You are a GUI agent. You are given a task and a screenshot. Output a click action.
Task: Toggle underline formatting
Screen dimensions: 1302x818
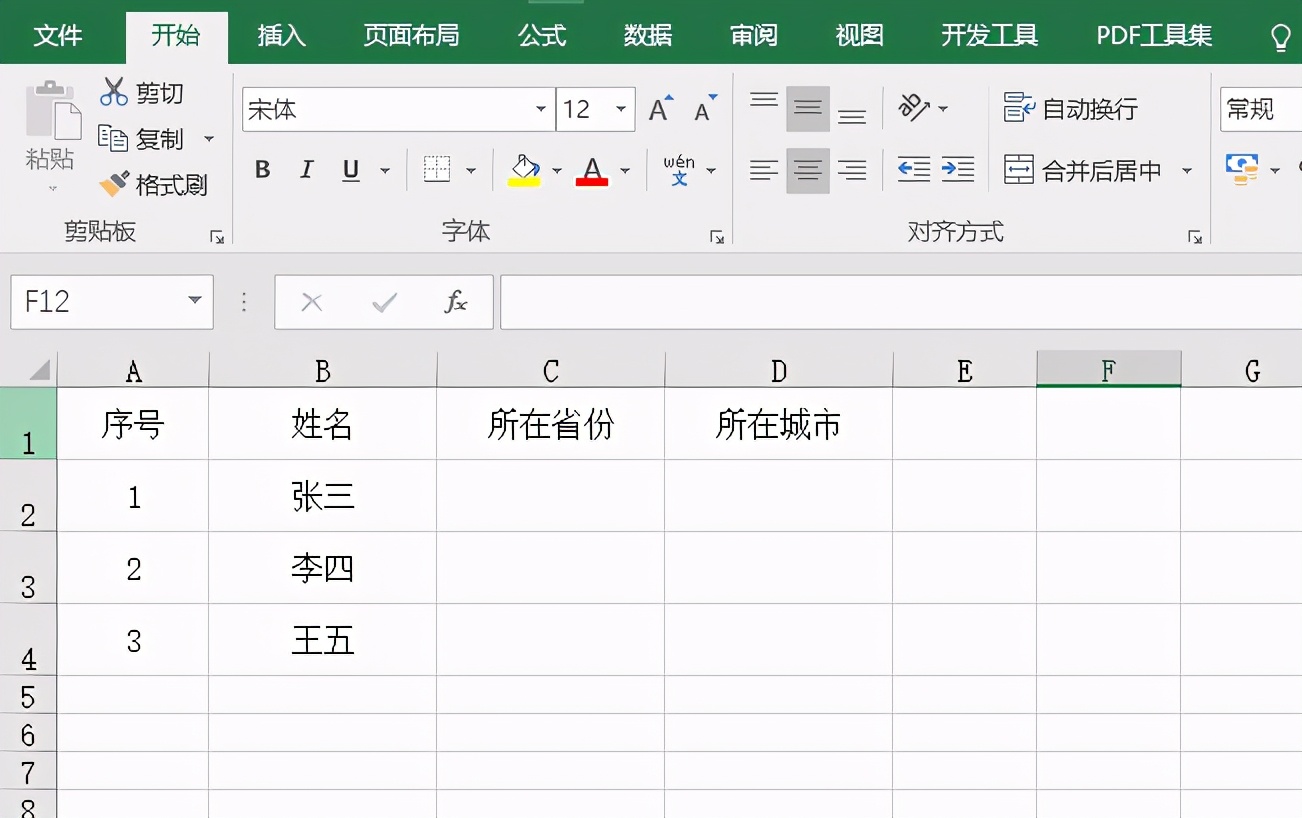351,170
